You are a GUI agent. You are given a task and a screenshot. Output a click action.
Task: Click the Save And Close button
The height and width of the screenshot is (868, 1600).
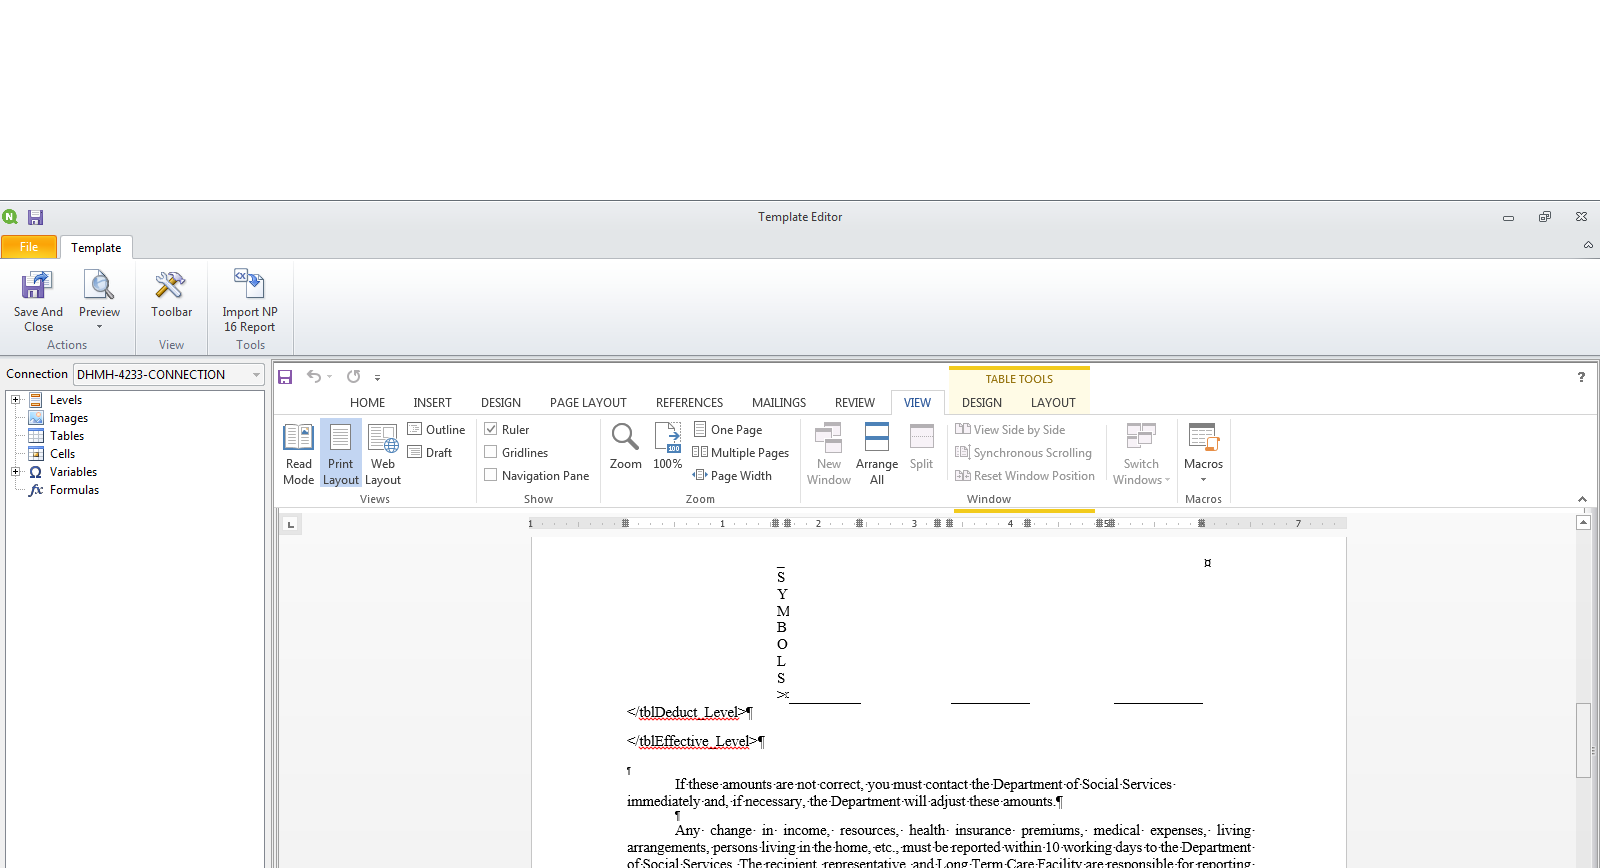pyautogui.click(x=38, y=301)
